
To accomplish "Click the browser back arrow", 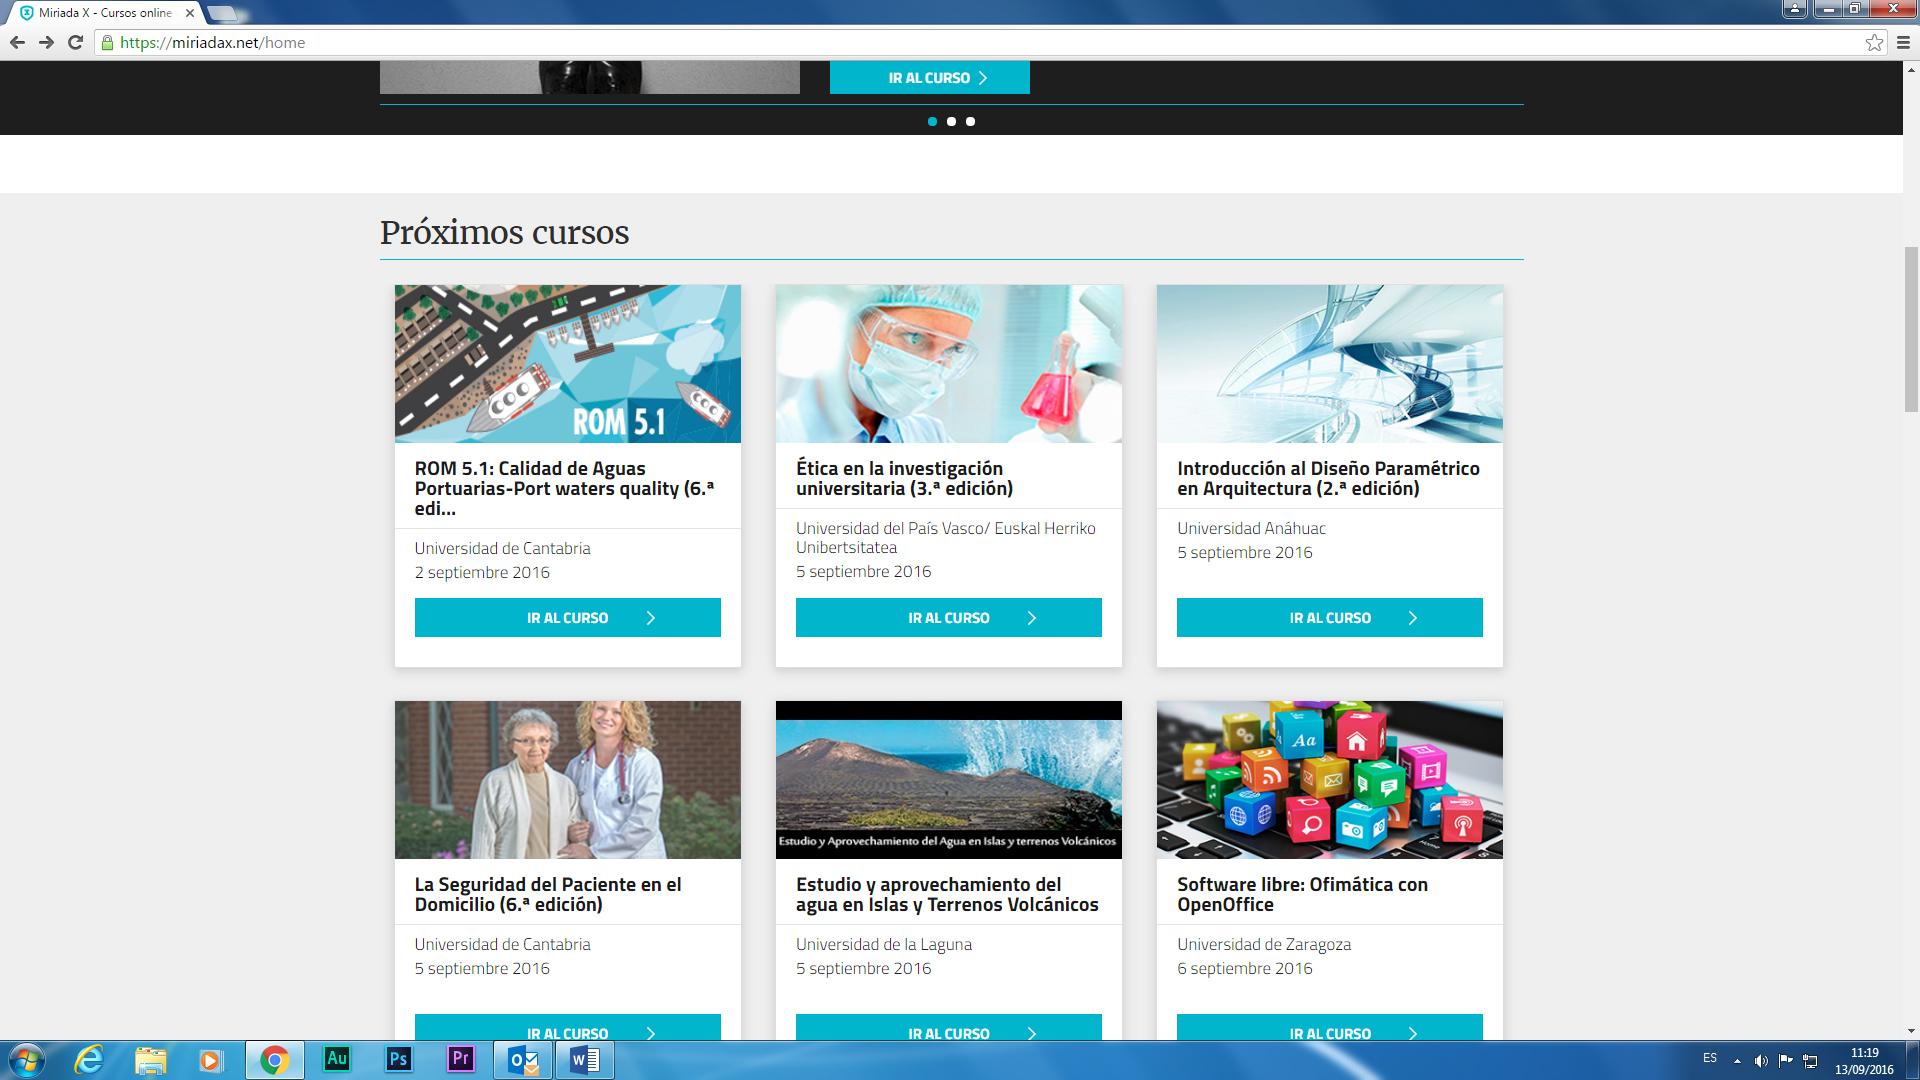I will 17,42.
